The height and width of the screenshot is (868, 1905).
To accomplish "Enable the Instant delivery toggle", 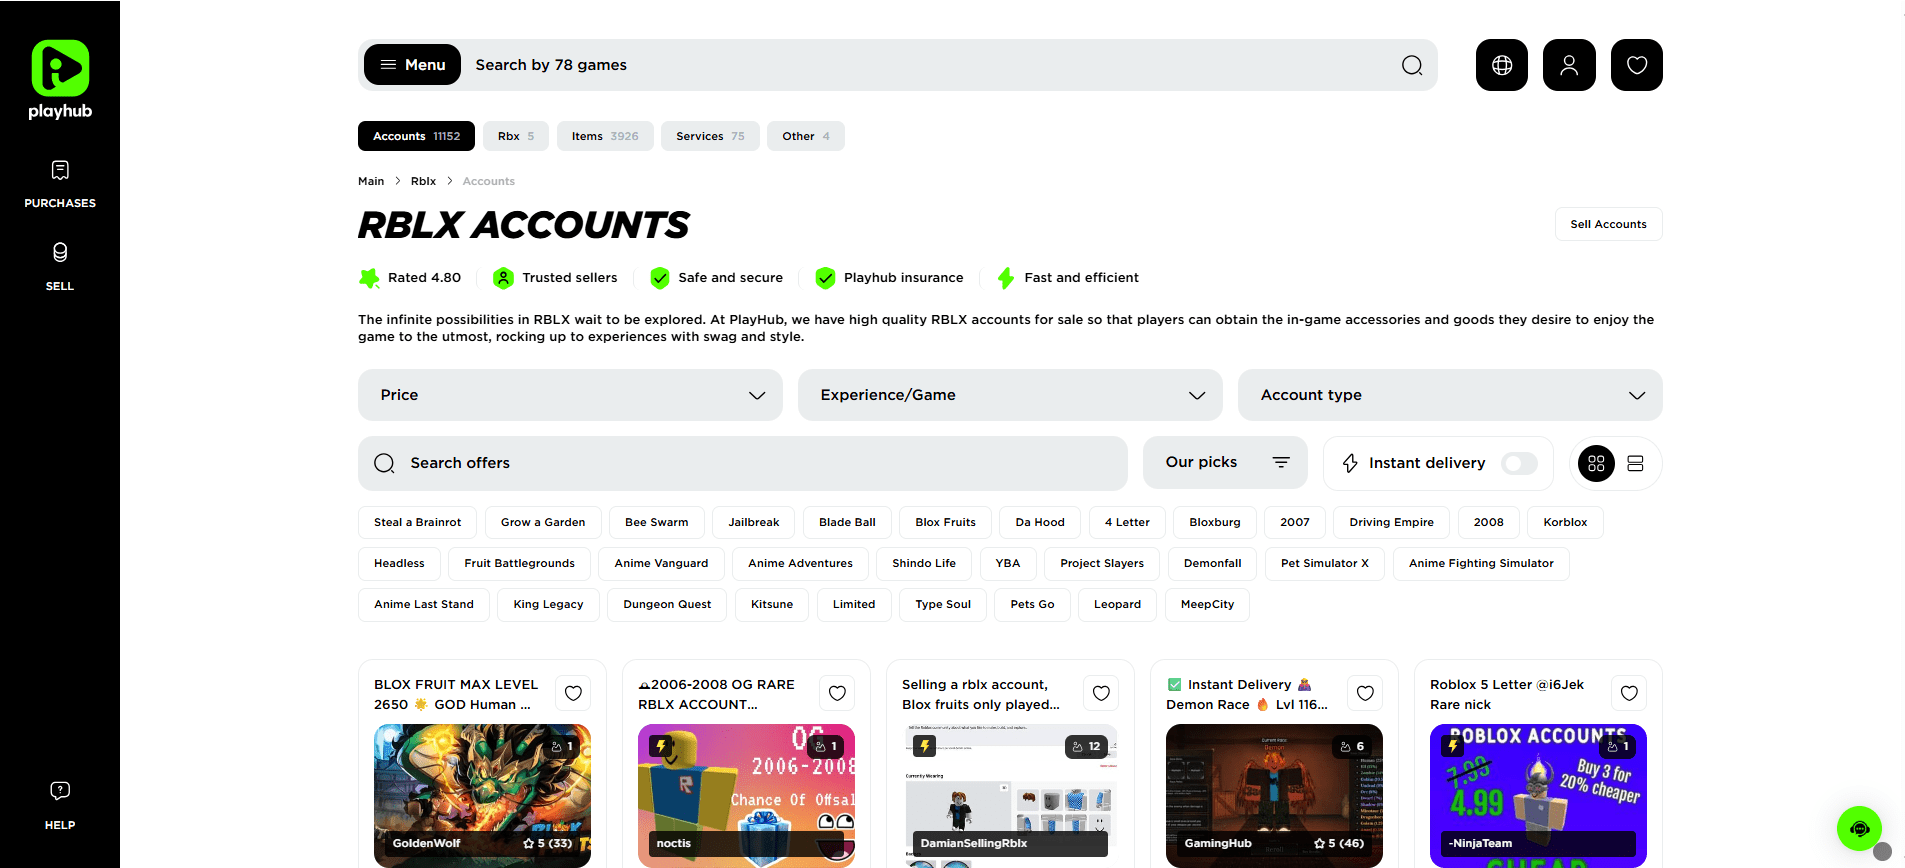I will pos(1518,463).
